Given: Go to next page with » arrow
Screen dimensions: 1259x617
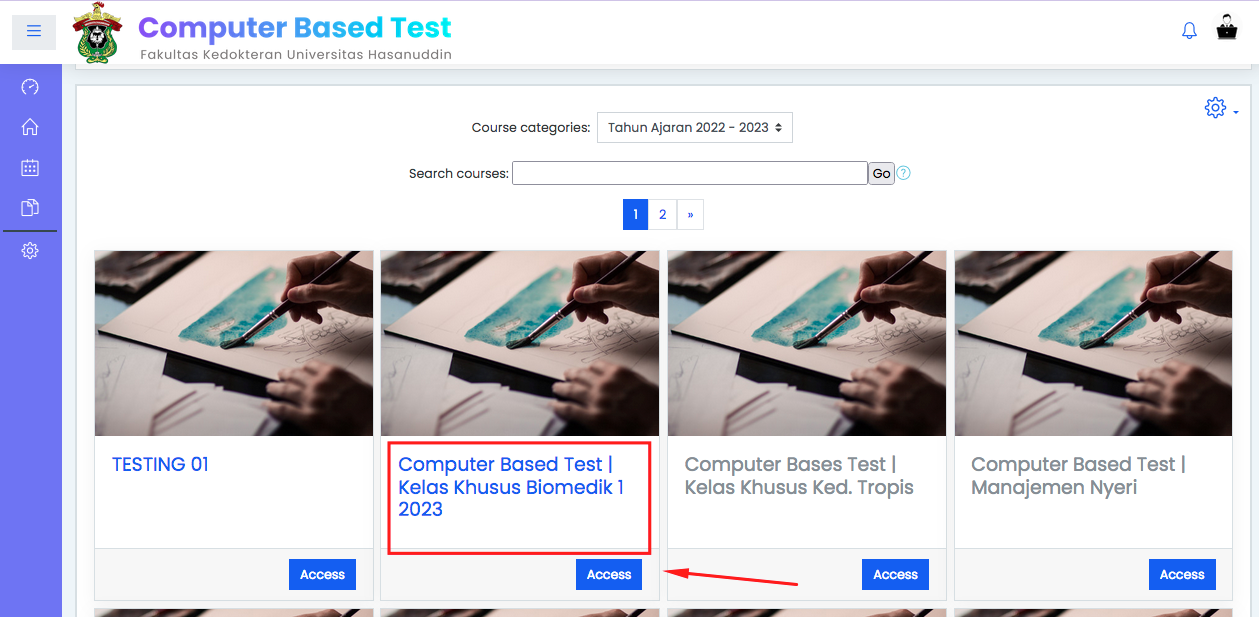Looking at the screenshot, I should [x=690, y=214].
